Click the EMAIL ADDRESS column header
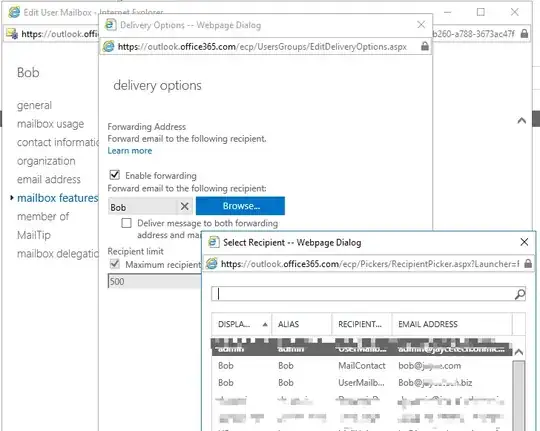 (452, 324)
